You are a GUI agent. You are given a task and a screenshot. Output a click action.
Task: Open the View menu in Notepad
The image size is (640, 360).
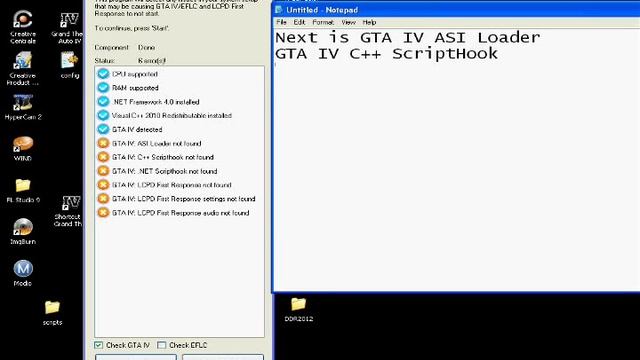348,22
